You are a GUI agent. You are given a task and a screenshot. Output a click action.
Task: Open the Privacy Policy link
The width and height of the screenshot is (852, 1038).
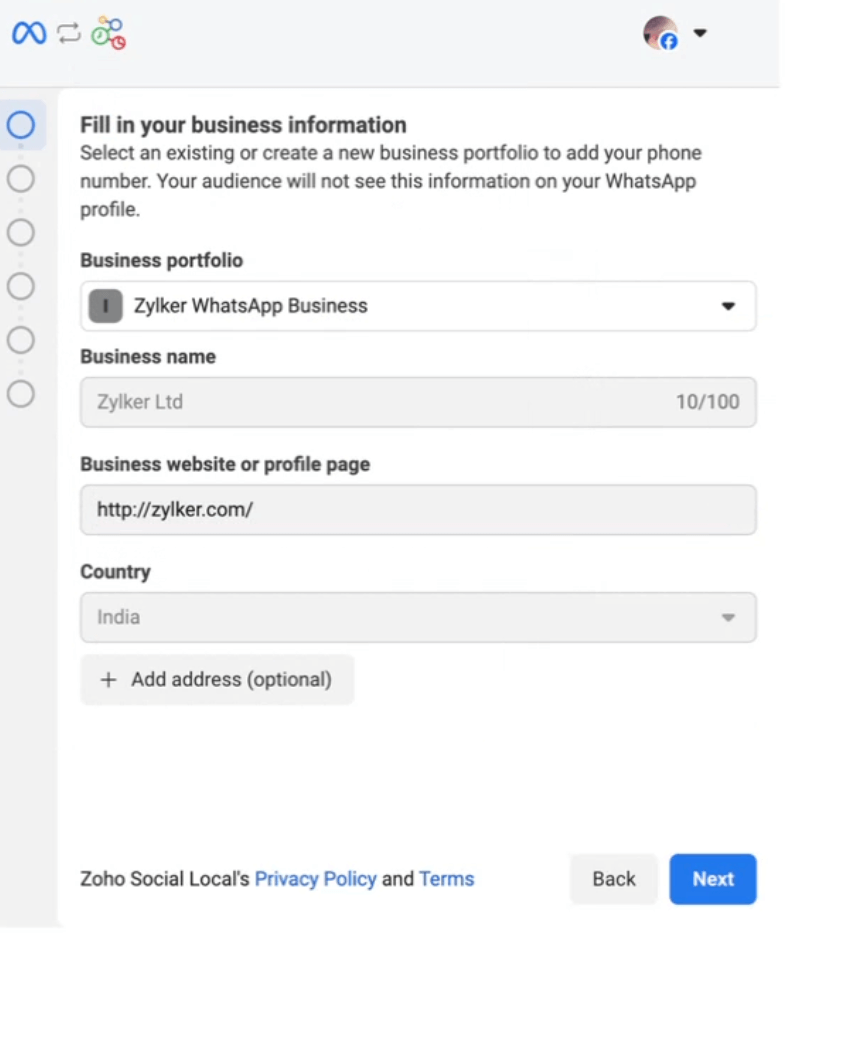coord(315,879)
